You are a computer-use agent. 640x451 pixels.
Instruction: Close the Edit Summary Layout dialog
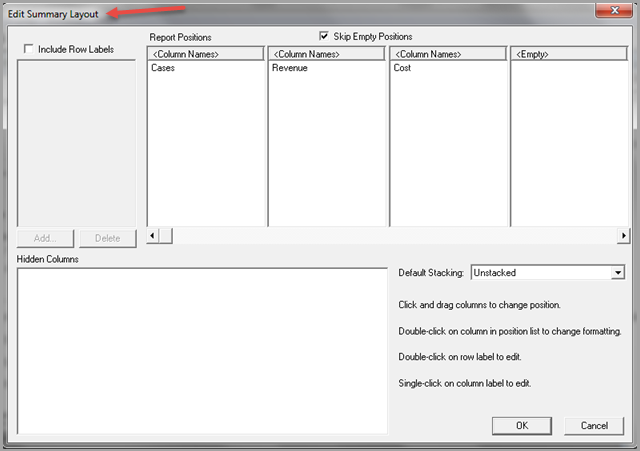608,12
